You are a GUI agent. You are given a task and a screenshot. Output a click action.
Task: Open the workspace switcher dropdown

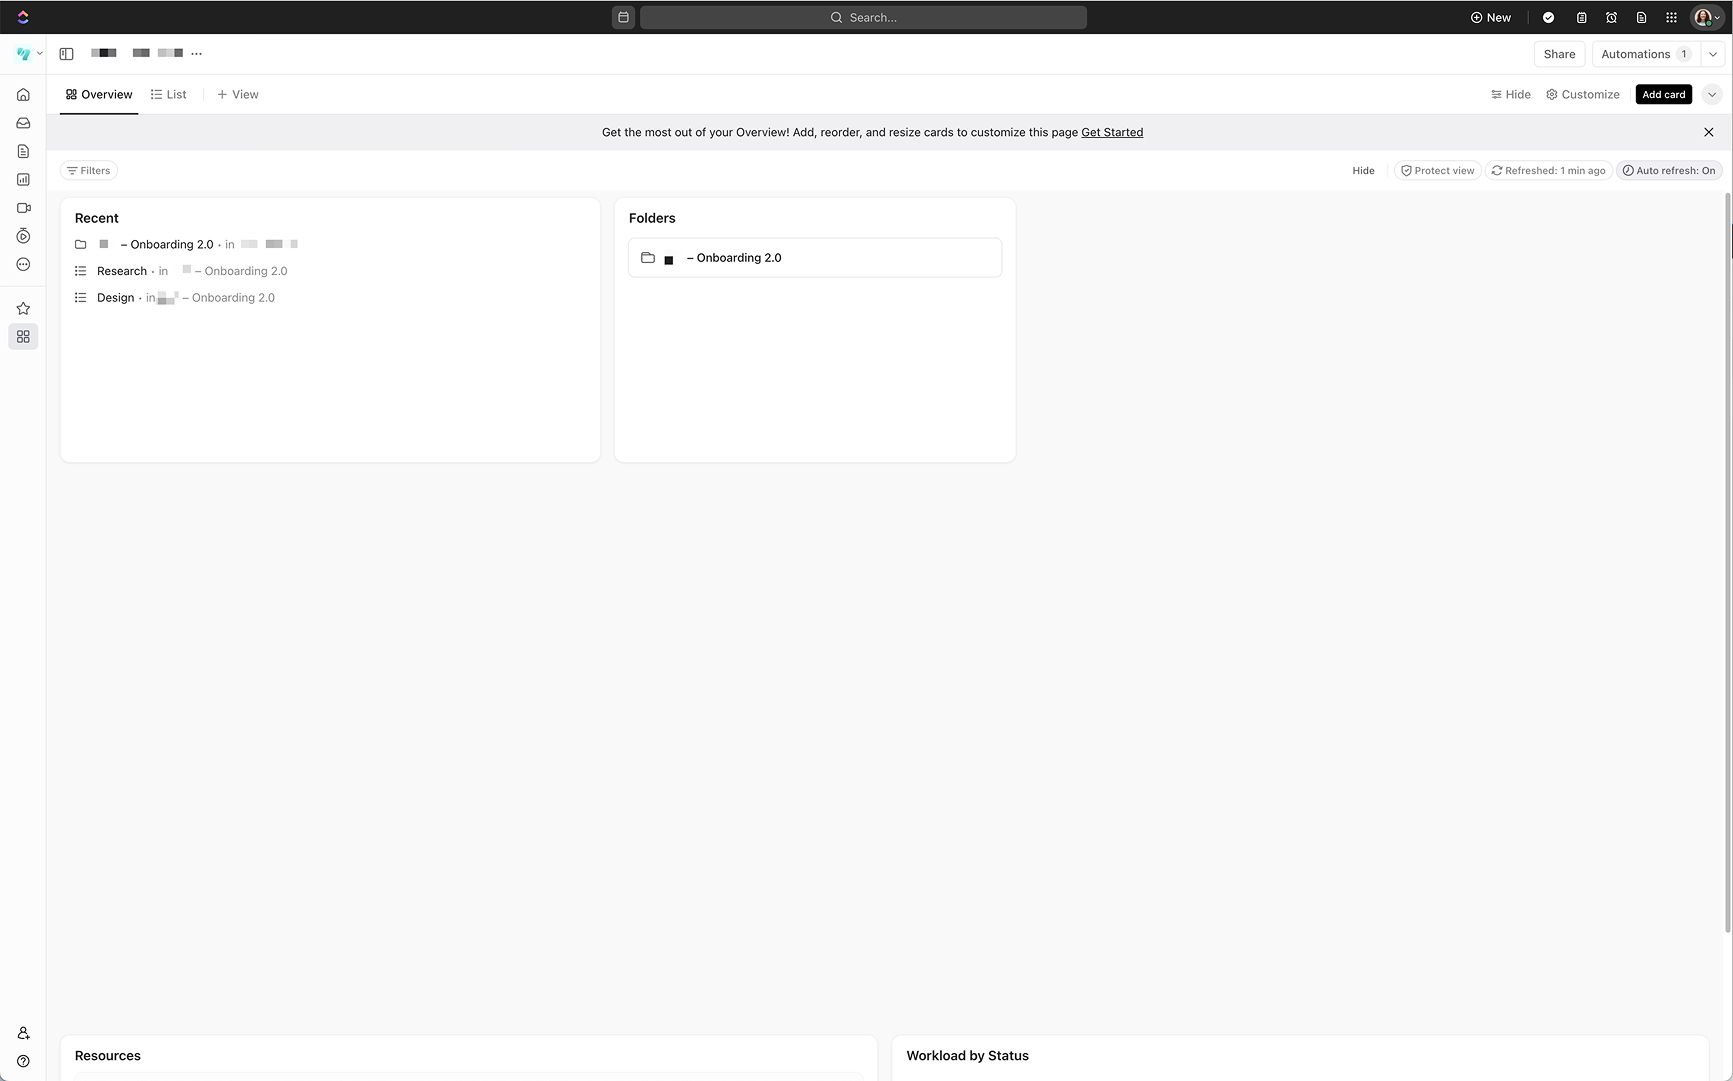29,54
